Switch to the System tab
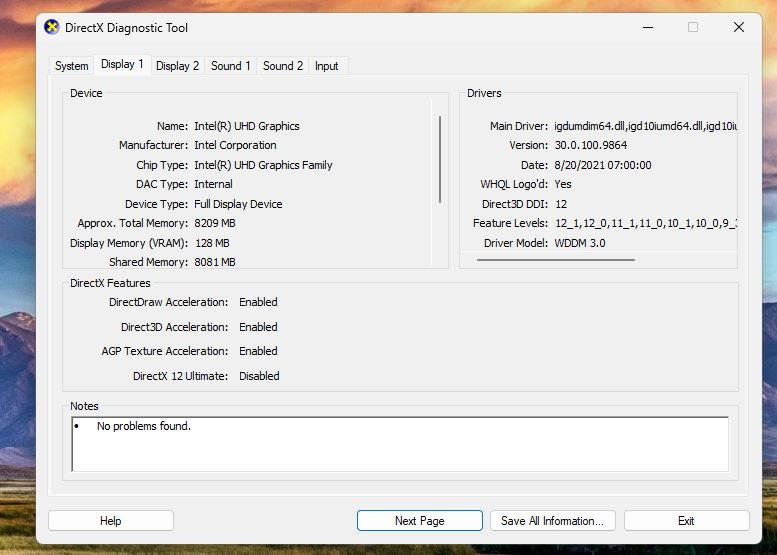Screen dimensions: 777x555 pos(71,66)
